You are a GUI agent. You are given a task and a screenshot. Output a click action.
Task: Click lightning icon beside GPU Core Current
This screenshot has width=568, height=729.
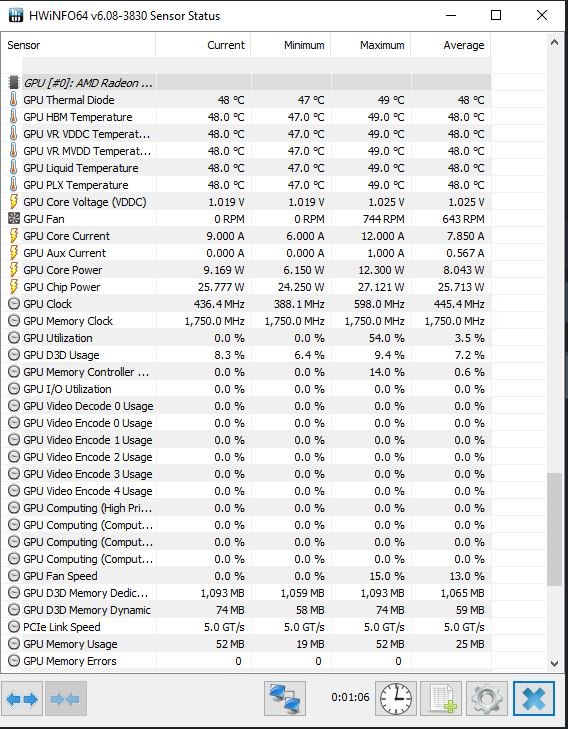[x=14, y=236]
